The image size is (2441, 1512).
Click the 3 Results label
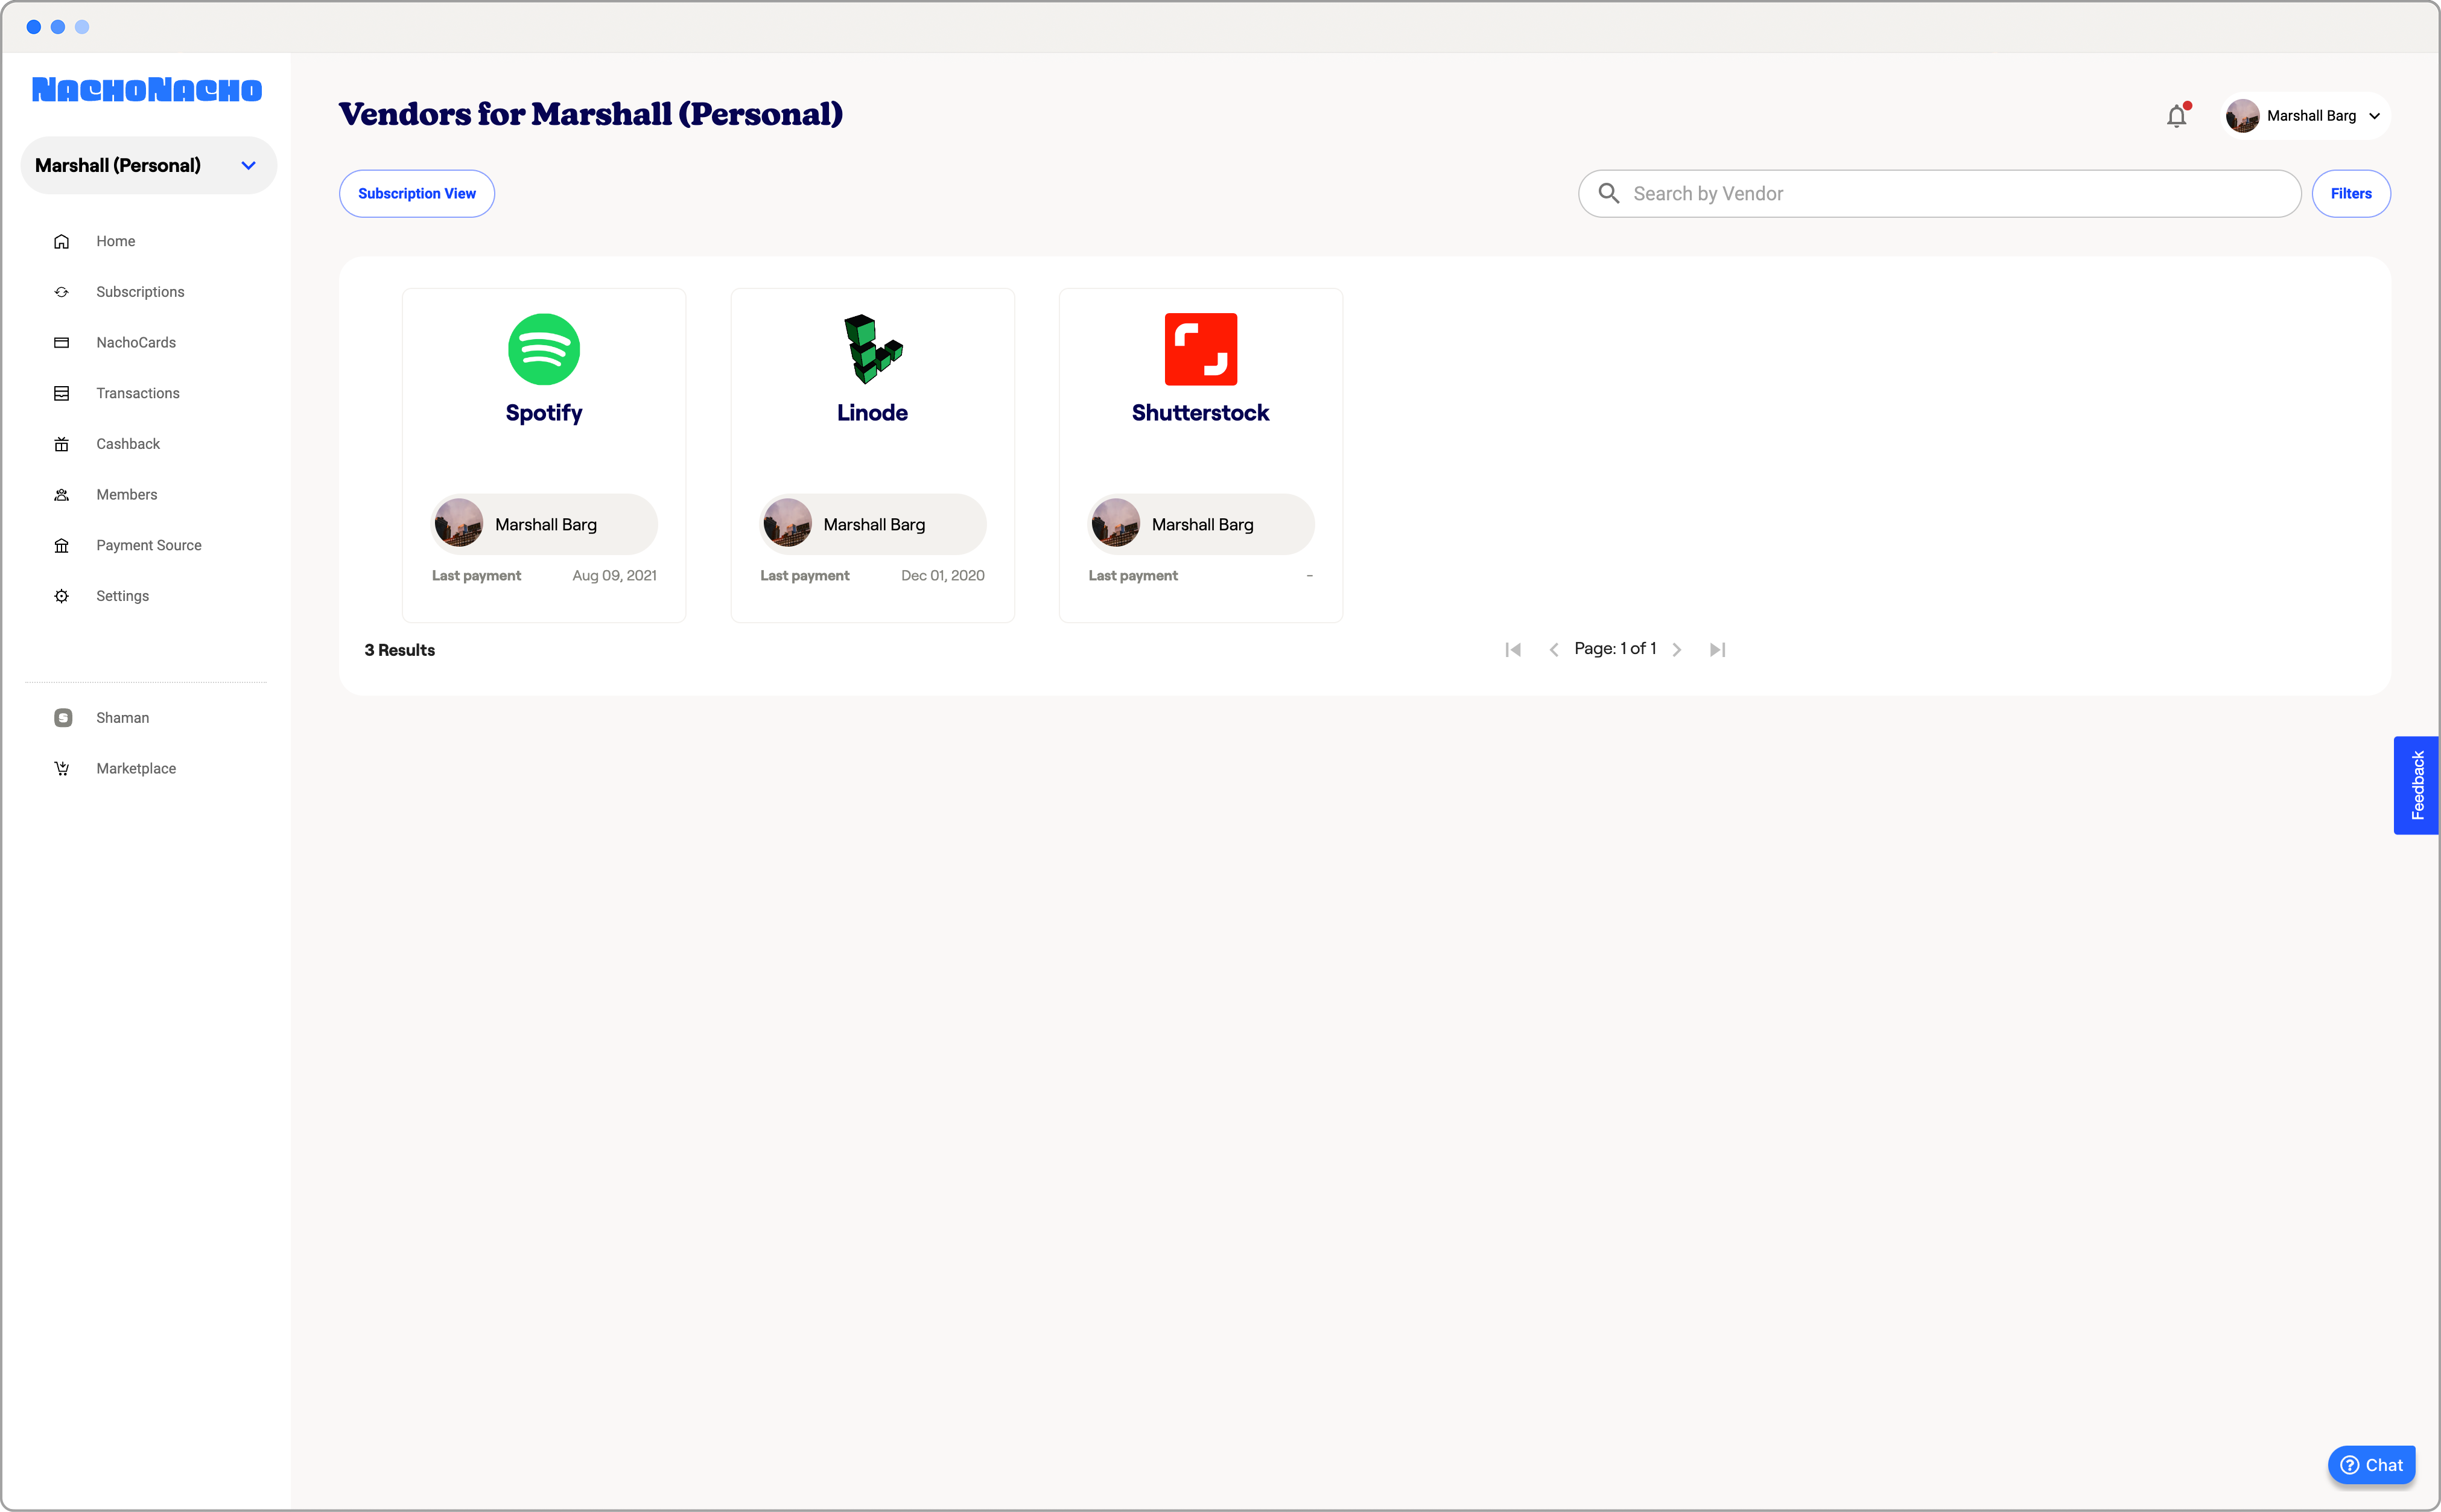coord(400,650)
